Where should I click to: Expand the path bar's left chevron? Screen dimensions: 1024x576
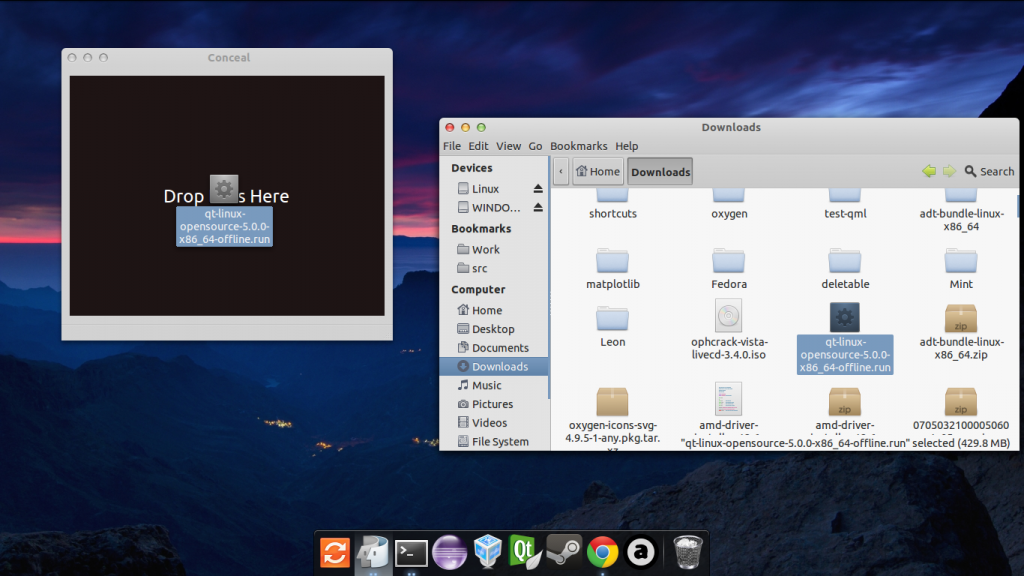(x=561, y=172)
